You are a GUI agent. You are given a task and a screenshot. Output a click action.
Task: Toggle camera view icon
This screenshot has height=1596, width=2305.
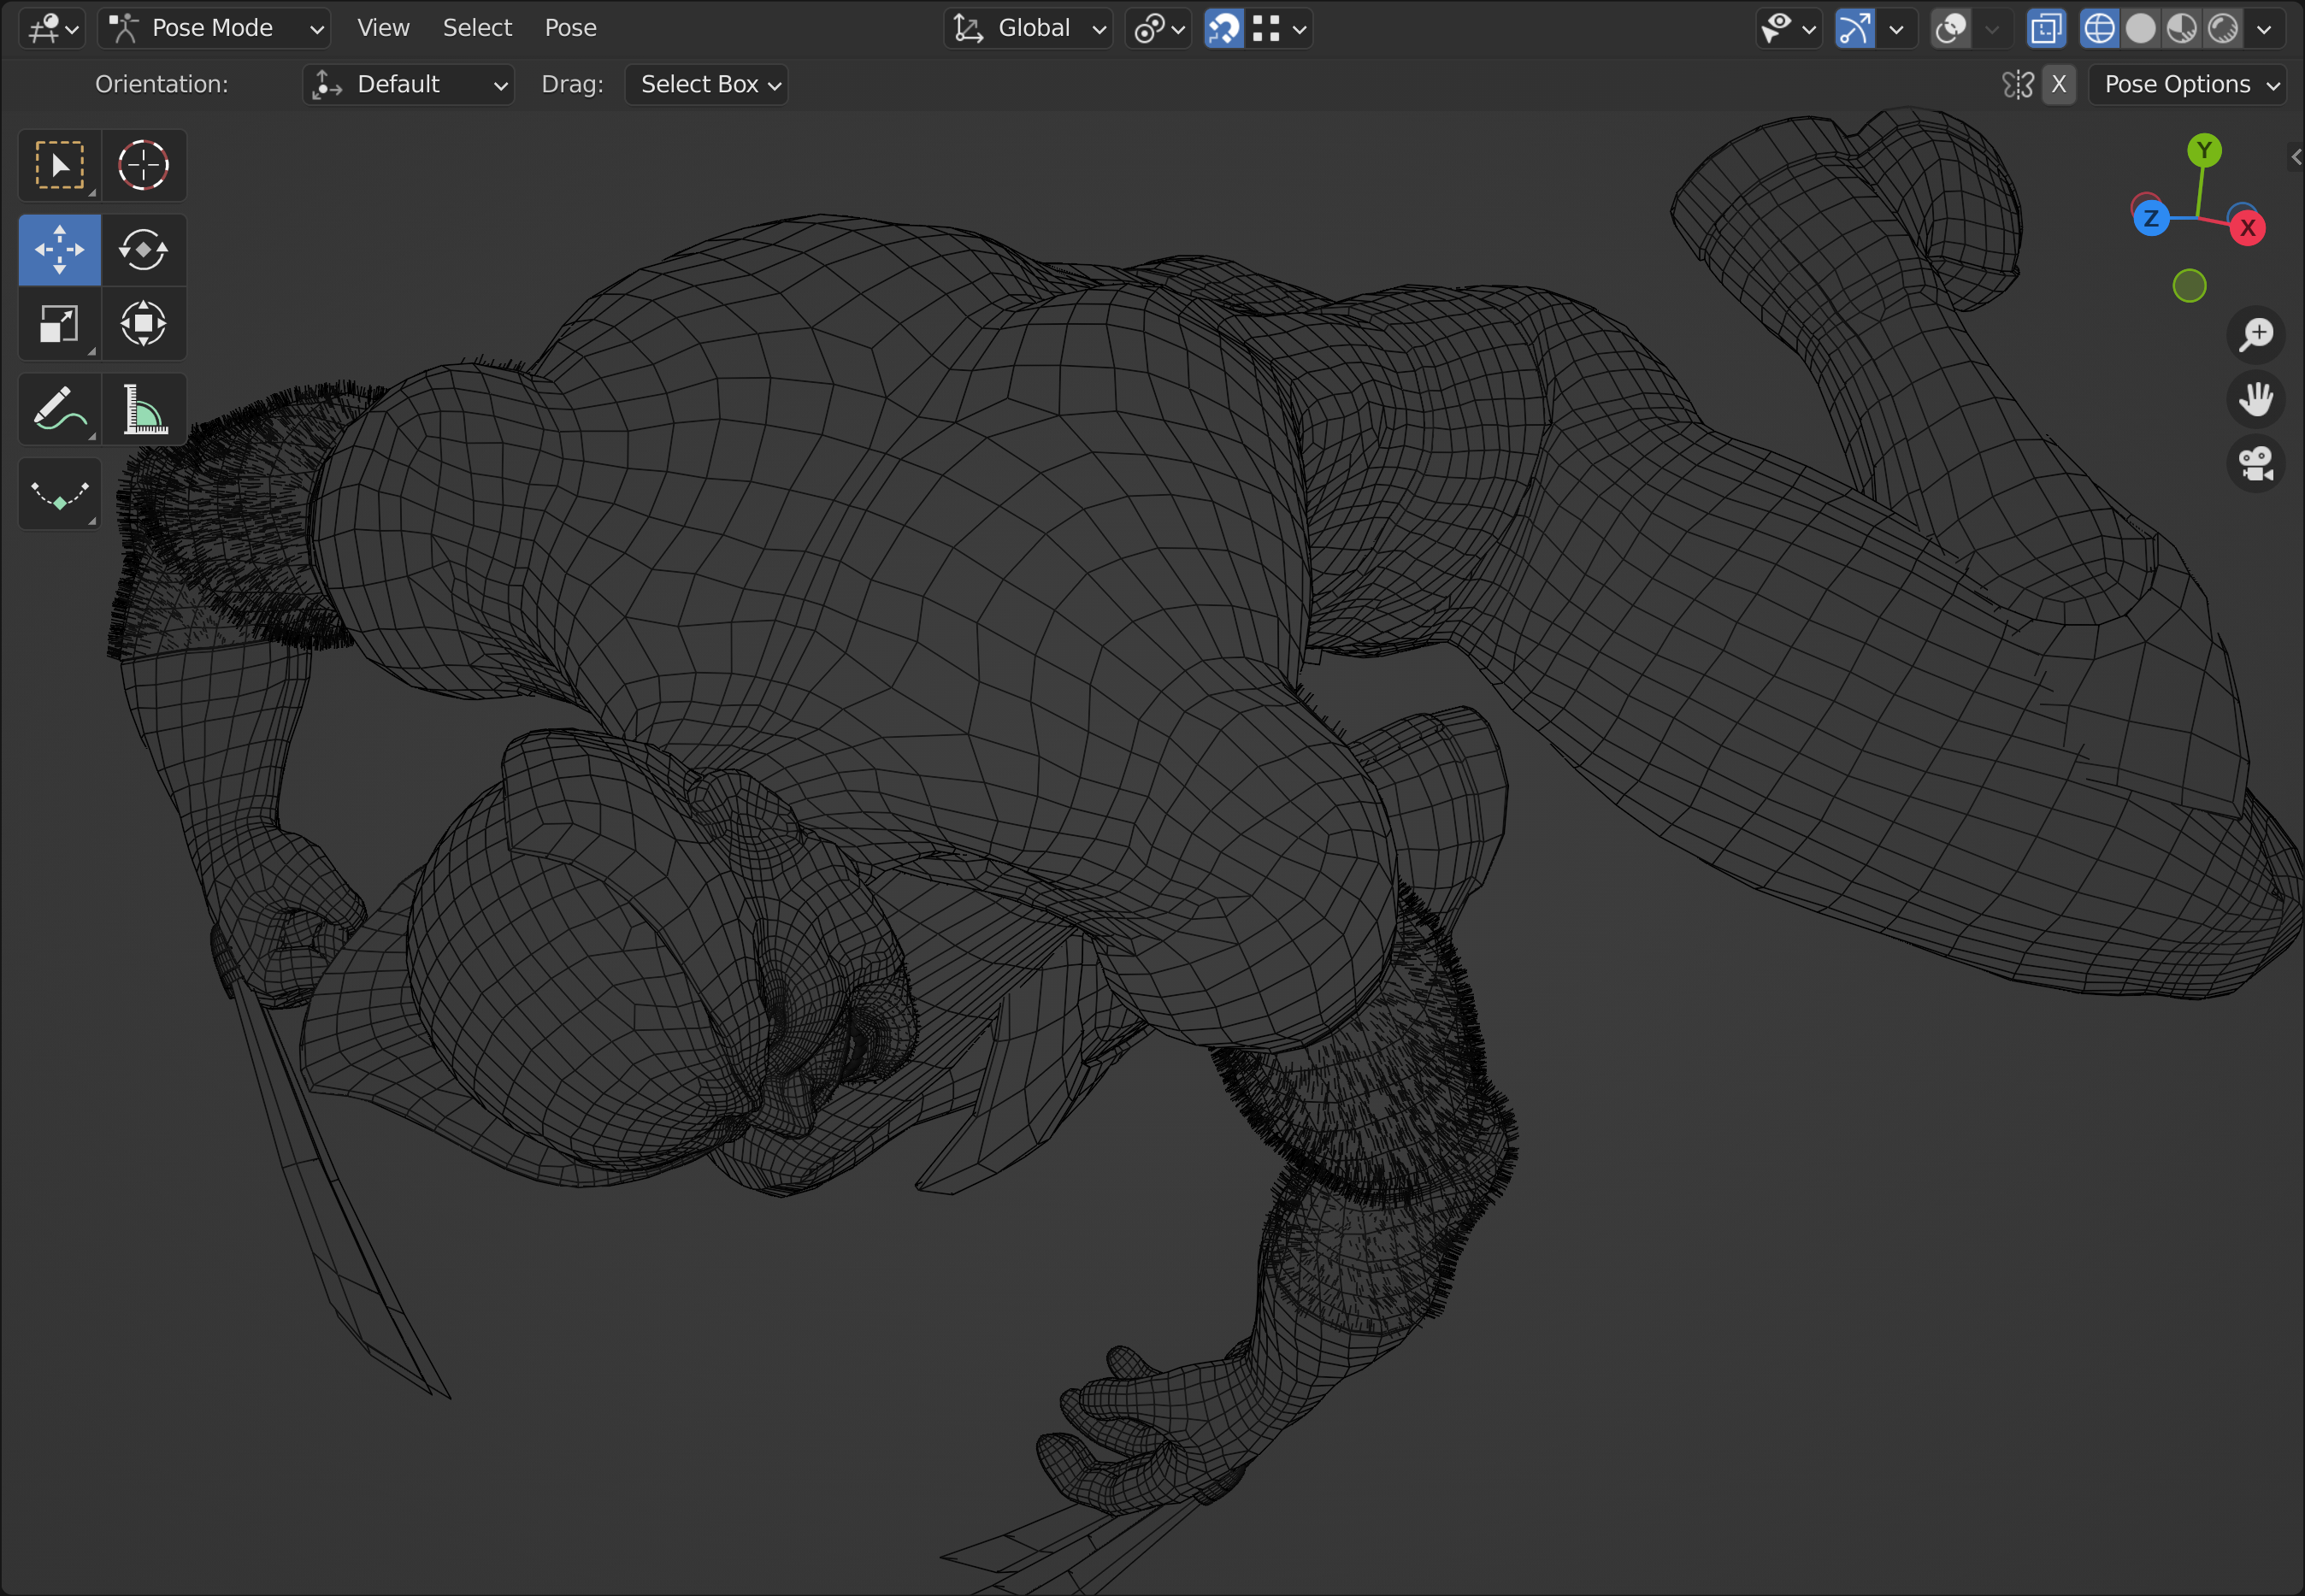tap(2256, 464)
